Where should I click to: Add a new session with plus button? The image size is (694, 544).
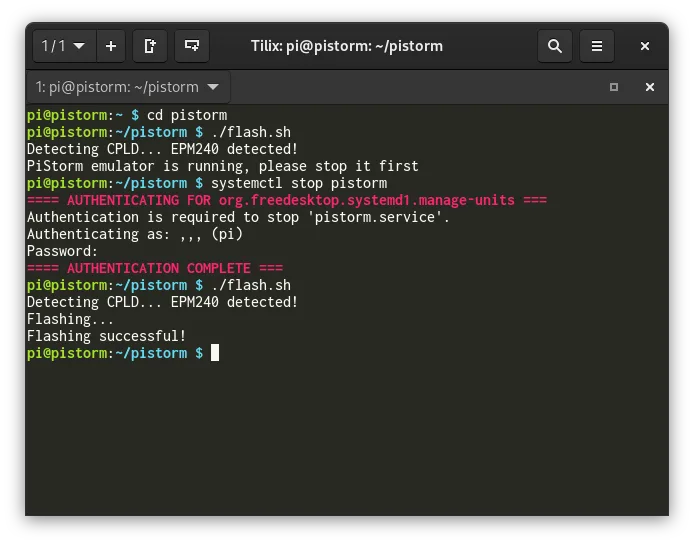click(111, 46)
